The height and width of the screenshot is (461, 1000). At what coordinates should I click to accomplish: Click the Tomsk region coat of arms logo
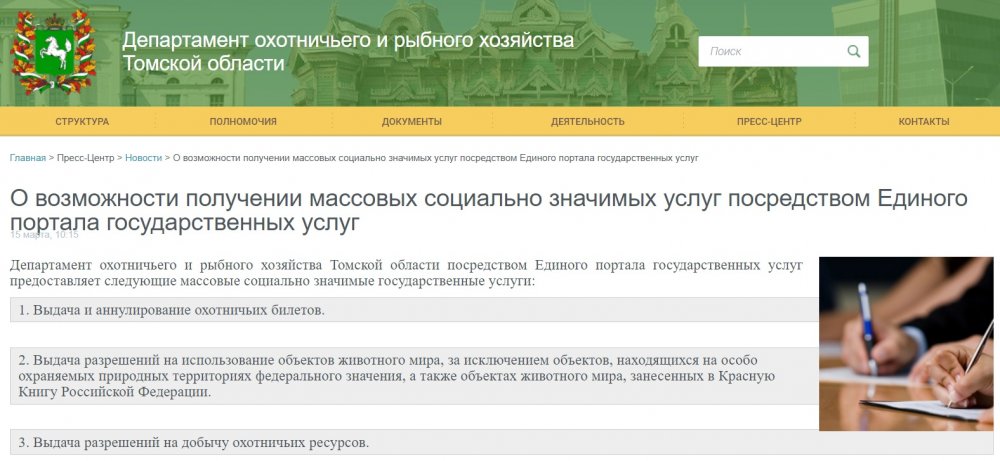point(53,52)
